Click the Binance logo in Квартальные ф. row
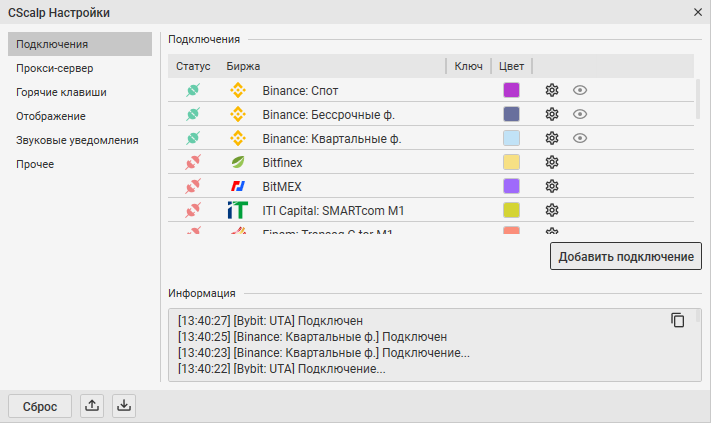This screenshot has width=711, height=423. tap(238, 138)
